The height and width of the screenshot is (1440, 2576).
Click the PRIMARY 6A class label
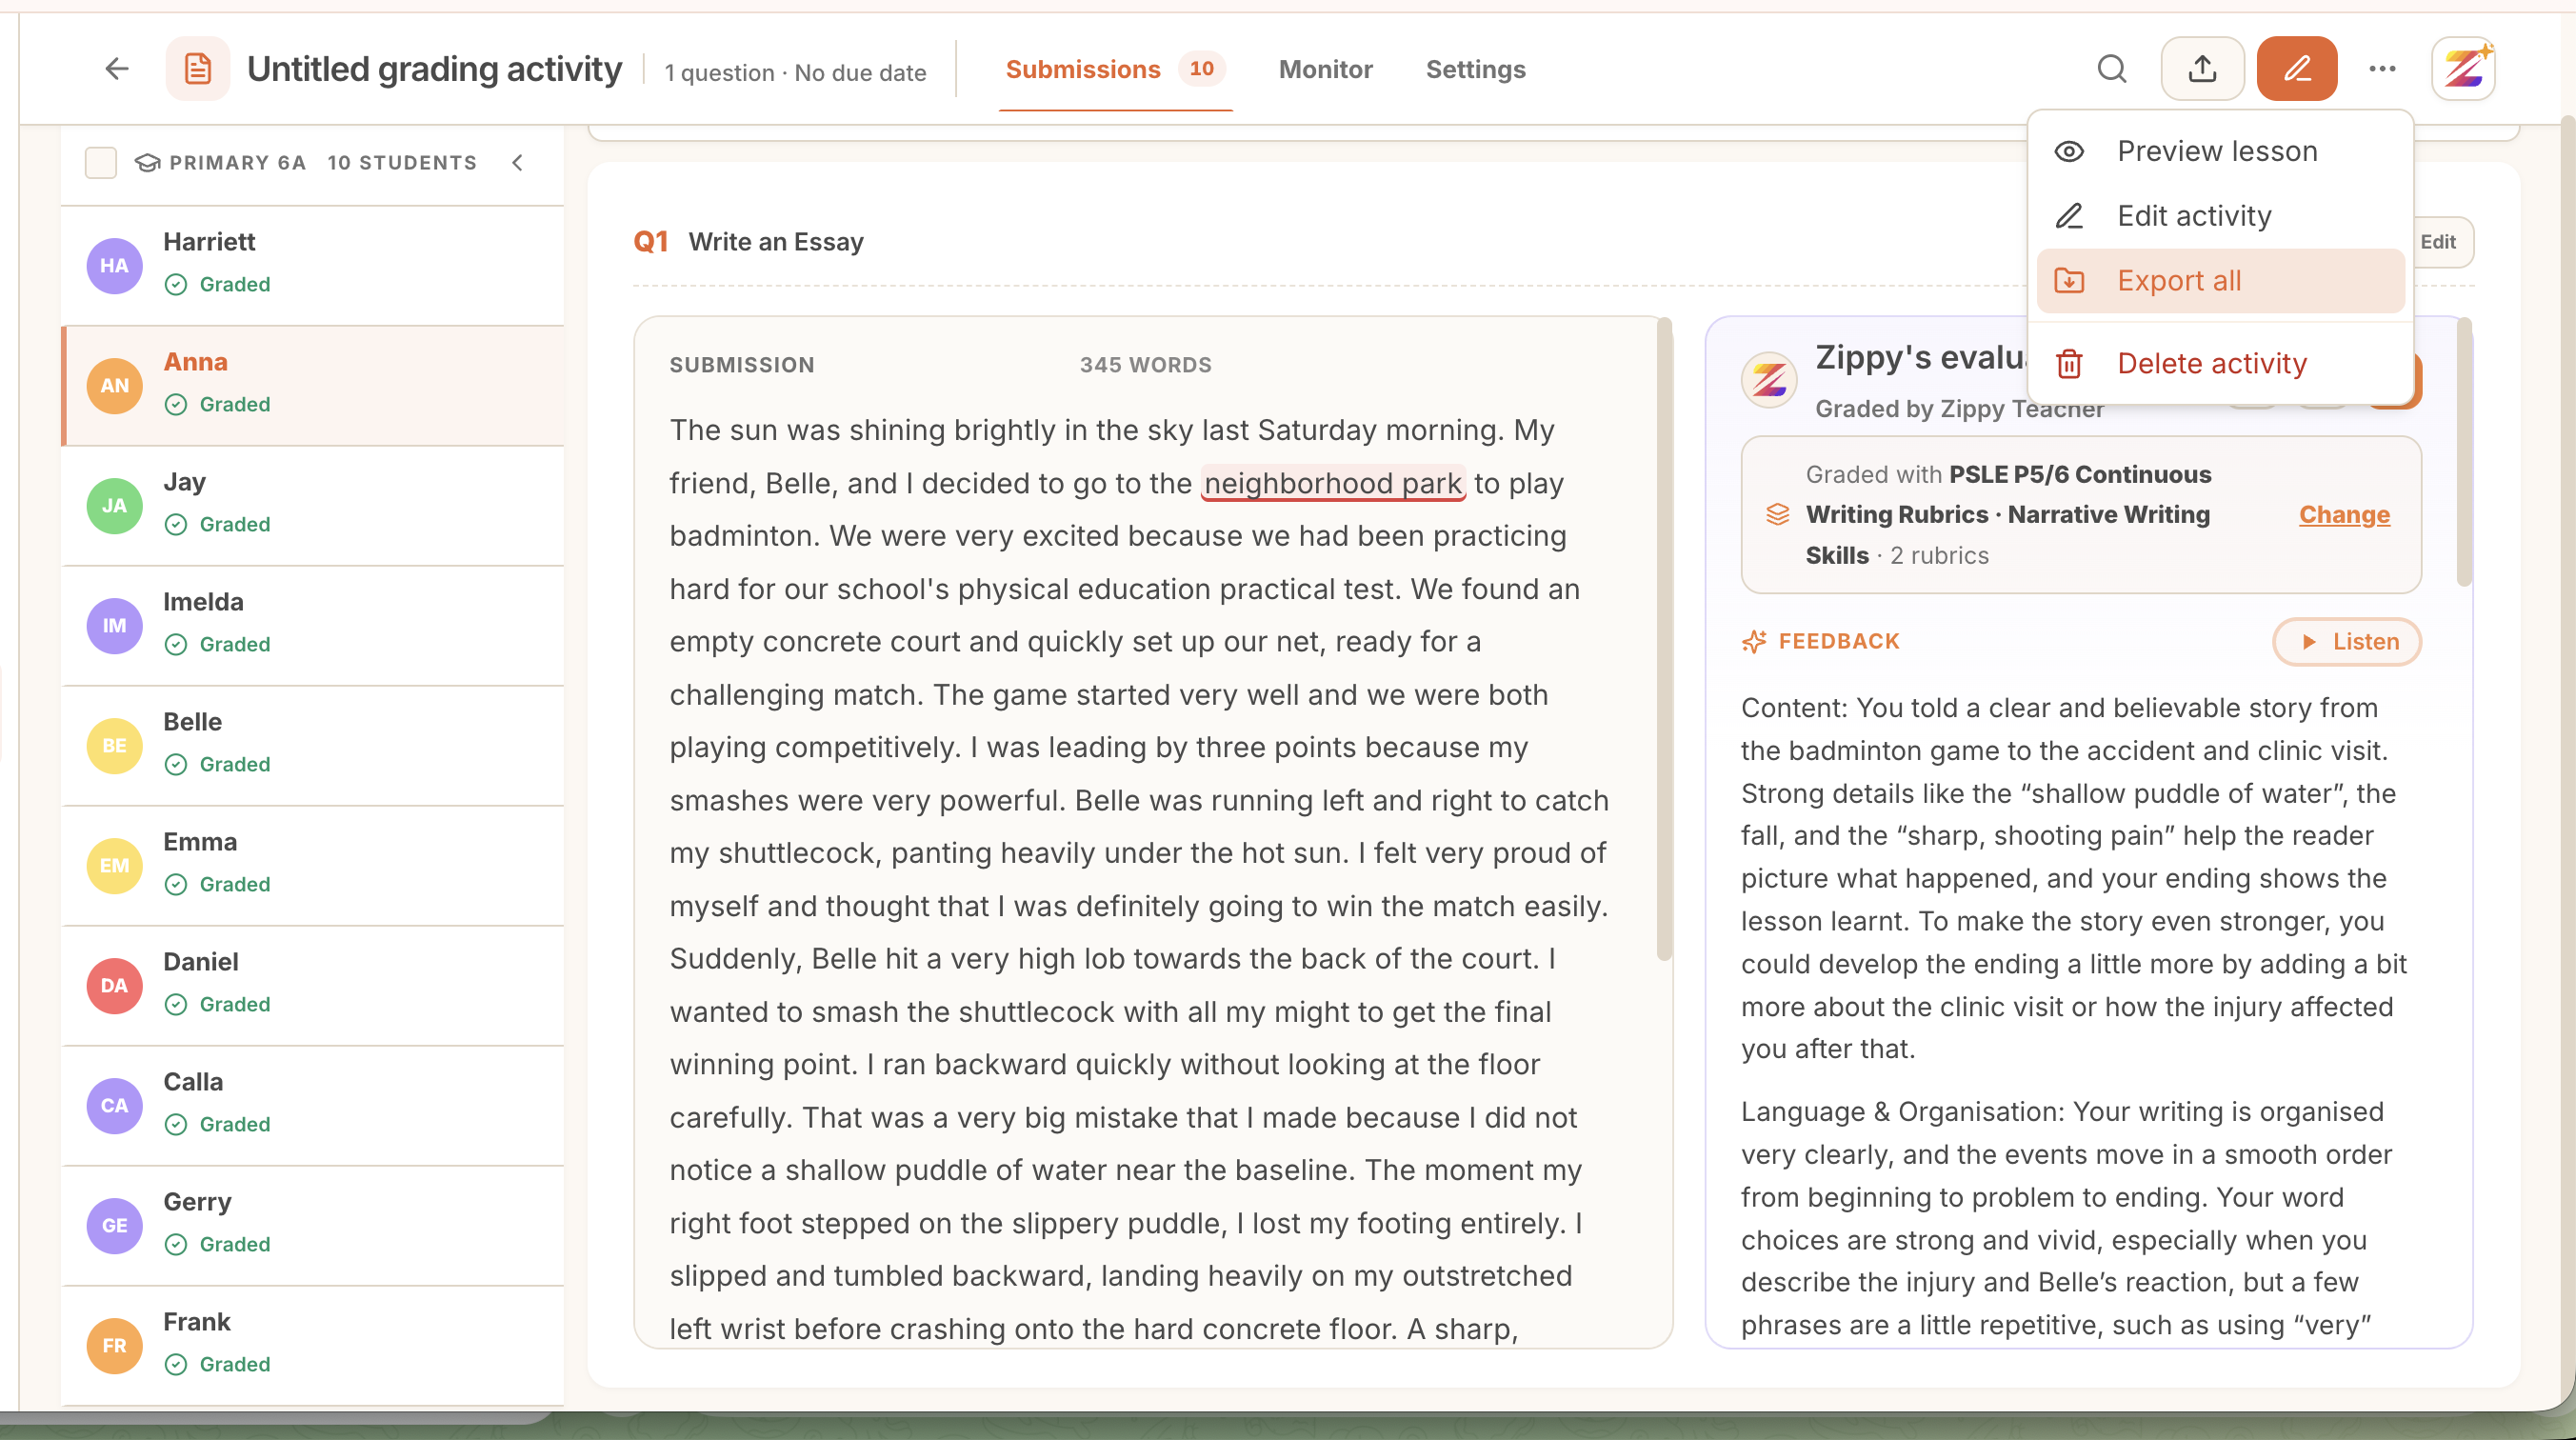click(237, 162)
